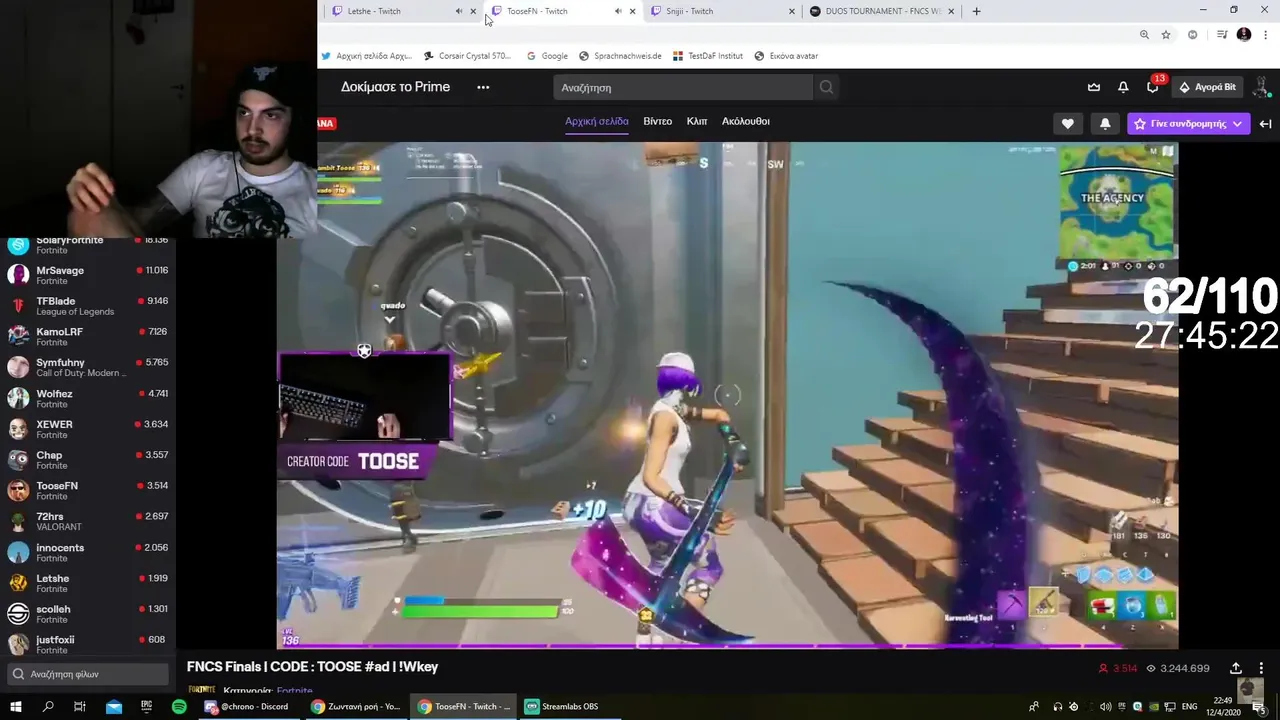Open Chrome three-dot menu
1280x720 pixels.
[1266, 34]
